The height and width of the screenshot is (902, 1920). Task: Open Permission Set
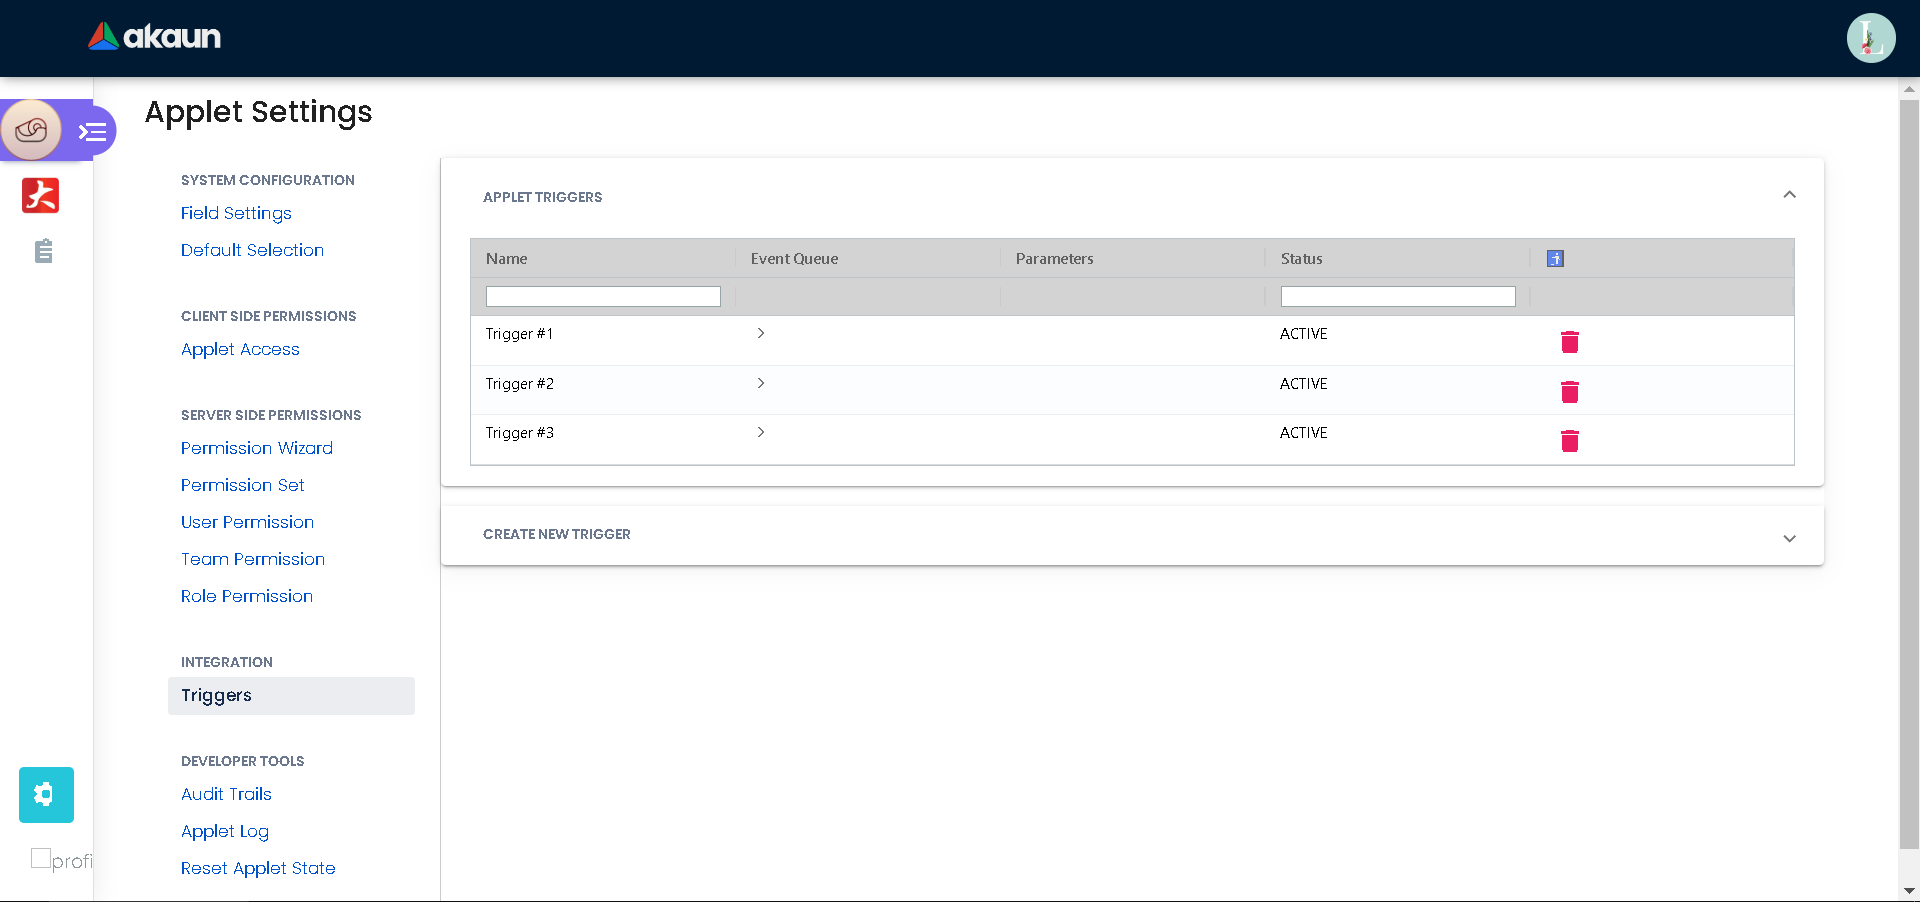[x=243, y=485]
